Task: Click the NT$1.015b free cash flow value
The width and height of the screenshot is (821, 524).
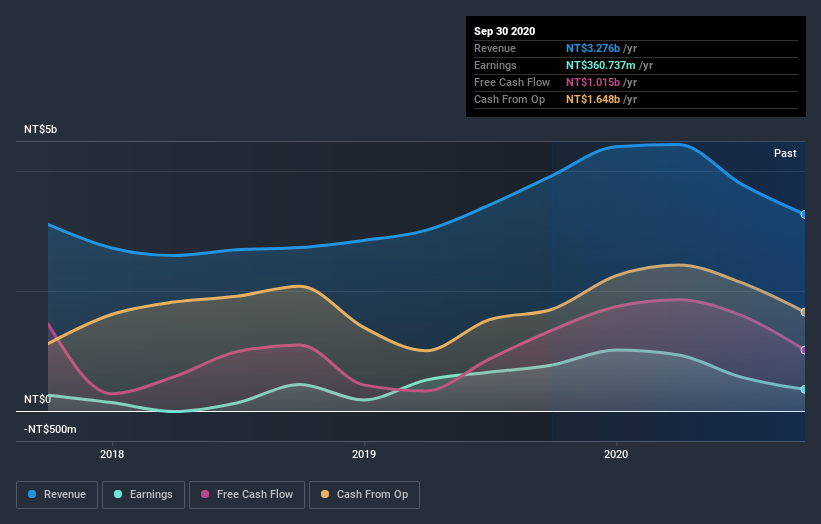Action: point(593,82)
